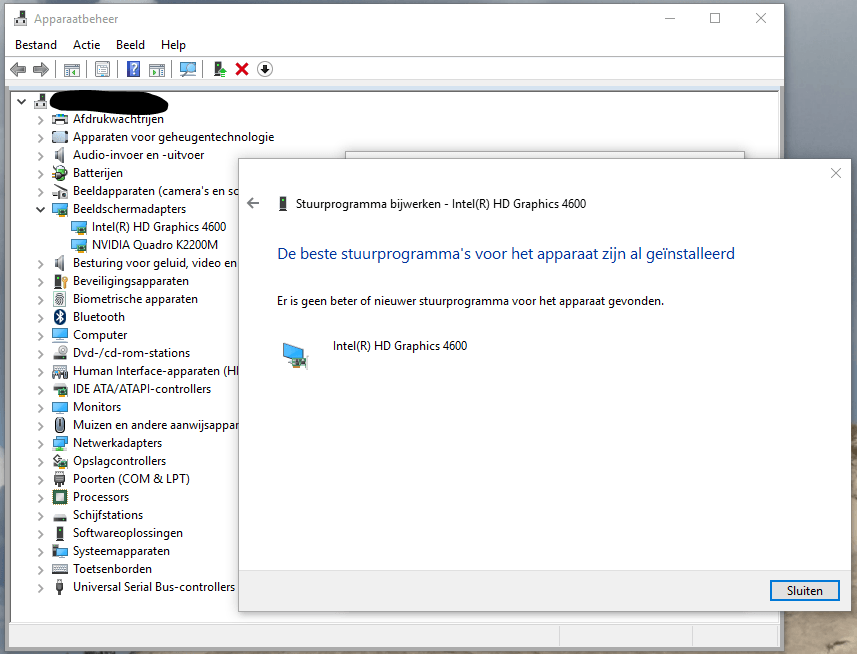This screenshot has width=857, height=654.
Task: Click the blue Help question mark icon
Action: (133, 69)
